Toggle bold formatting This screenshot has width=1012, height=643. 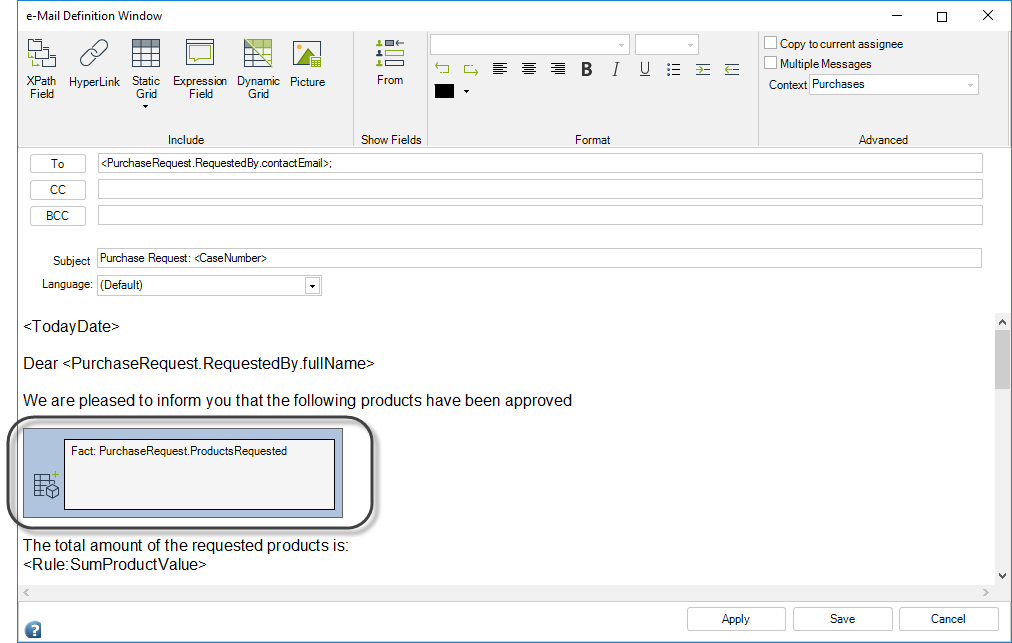point(586,68)
